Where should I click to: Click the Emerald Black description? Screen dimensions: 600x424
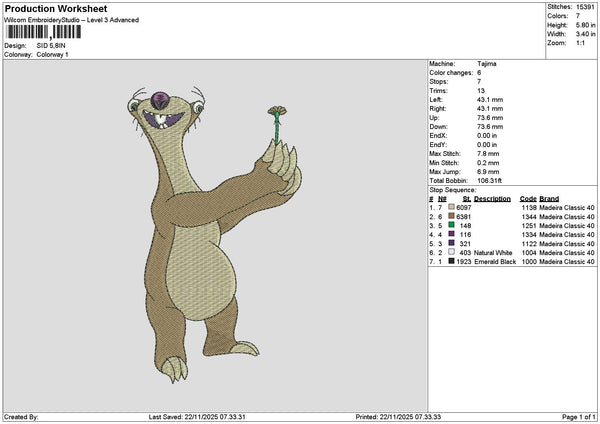tap(495, 262)
